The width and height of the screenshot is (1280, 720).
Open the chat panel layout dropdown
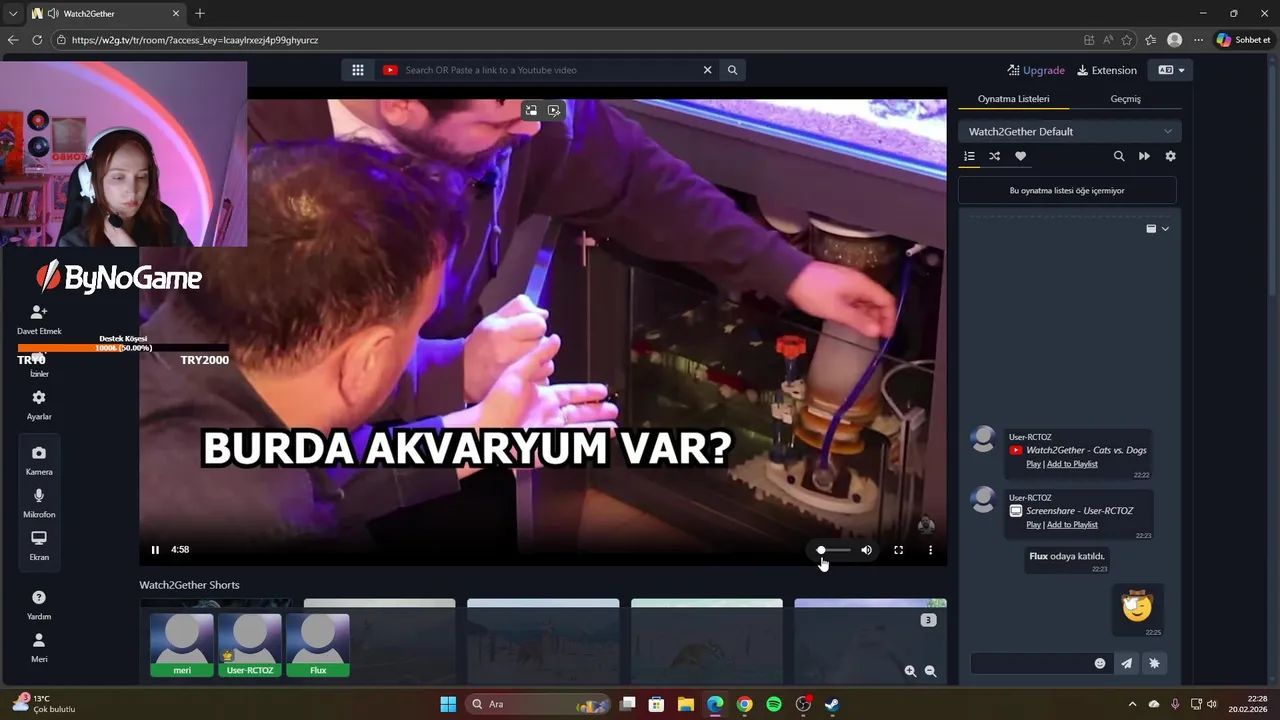1157,229
